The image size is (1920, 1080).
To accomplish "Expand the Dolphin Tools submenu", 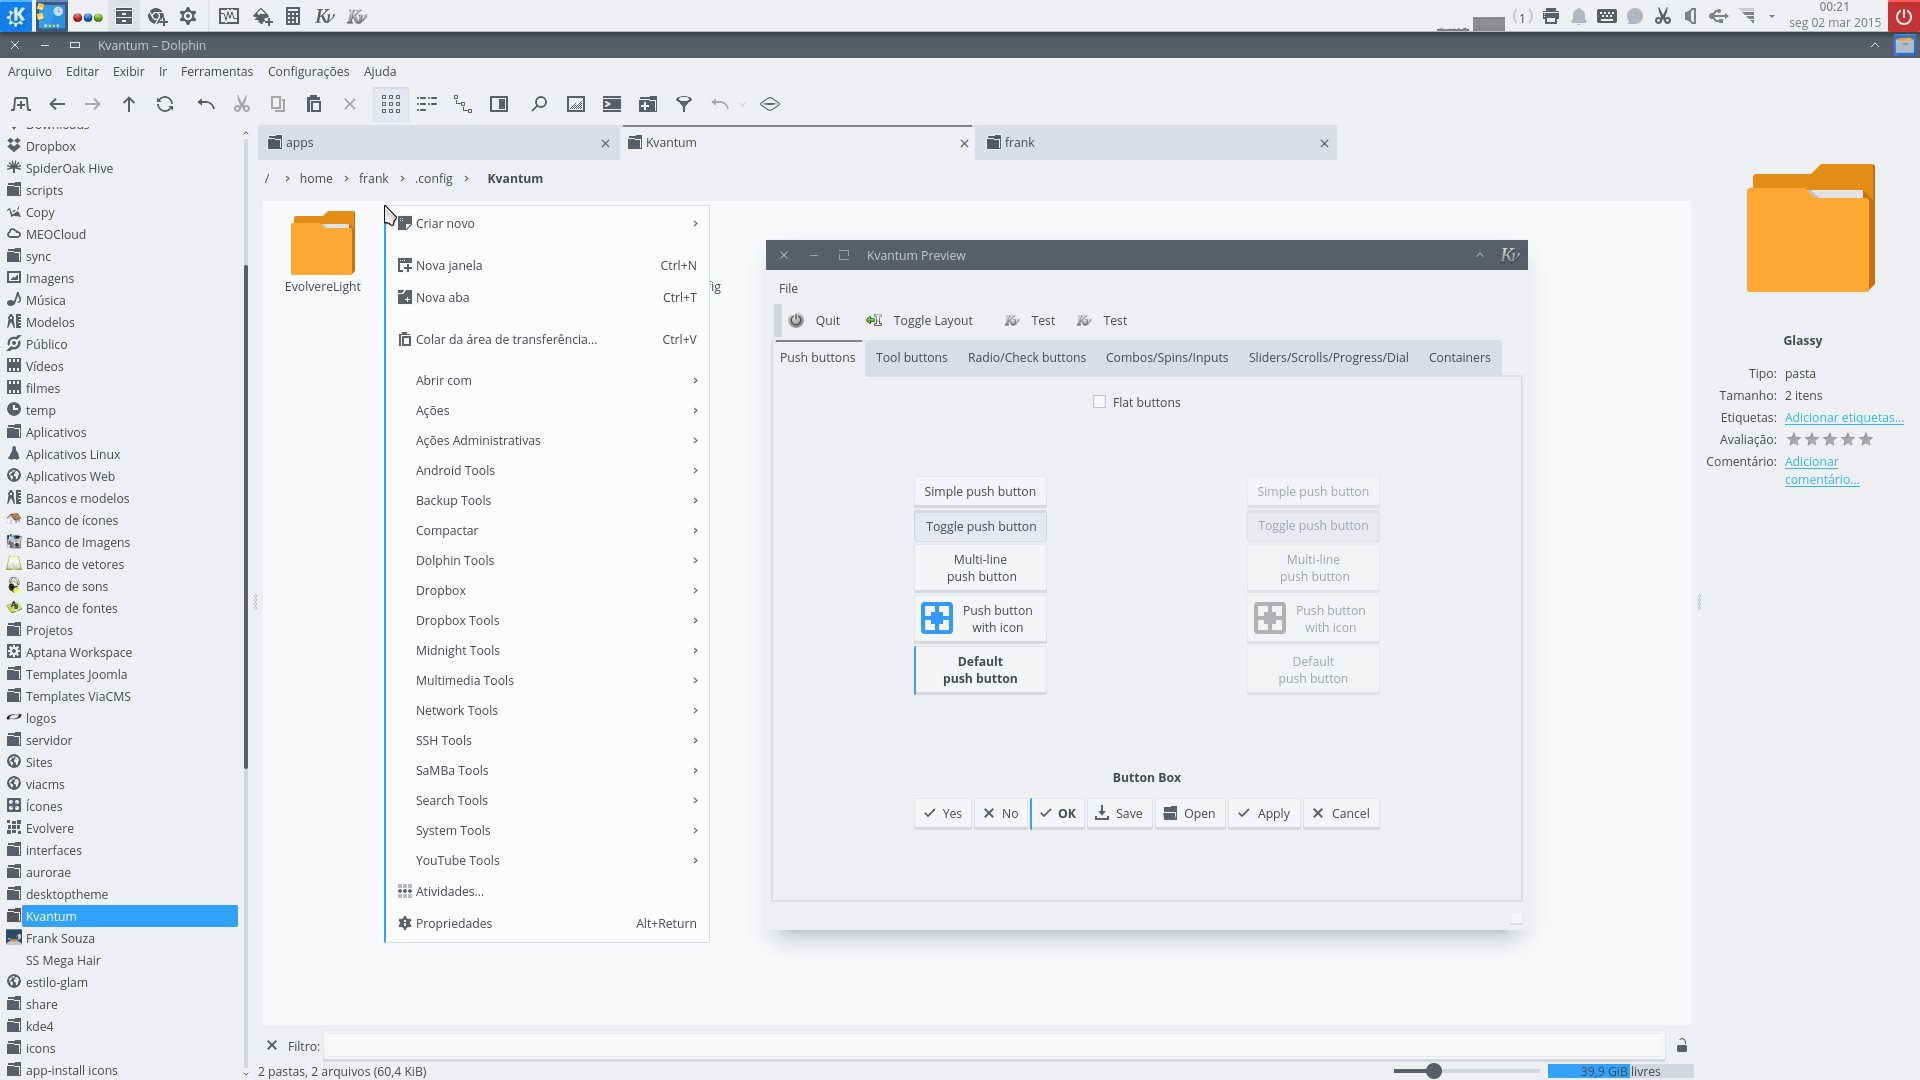I will coord(546,560).
